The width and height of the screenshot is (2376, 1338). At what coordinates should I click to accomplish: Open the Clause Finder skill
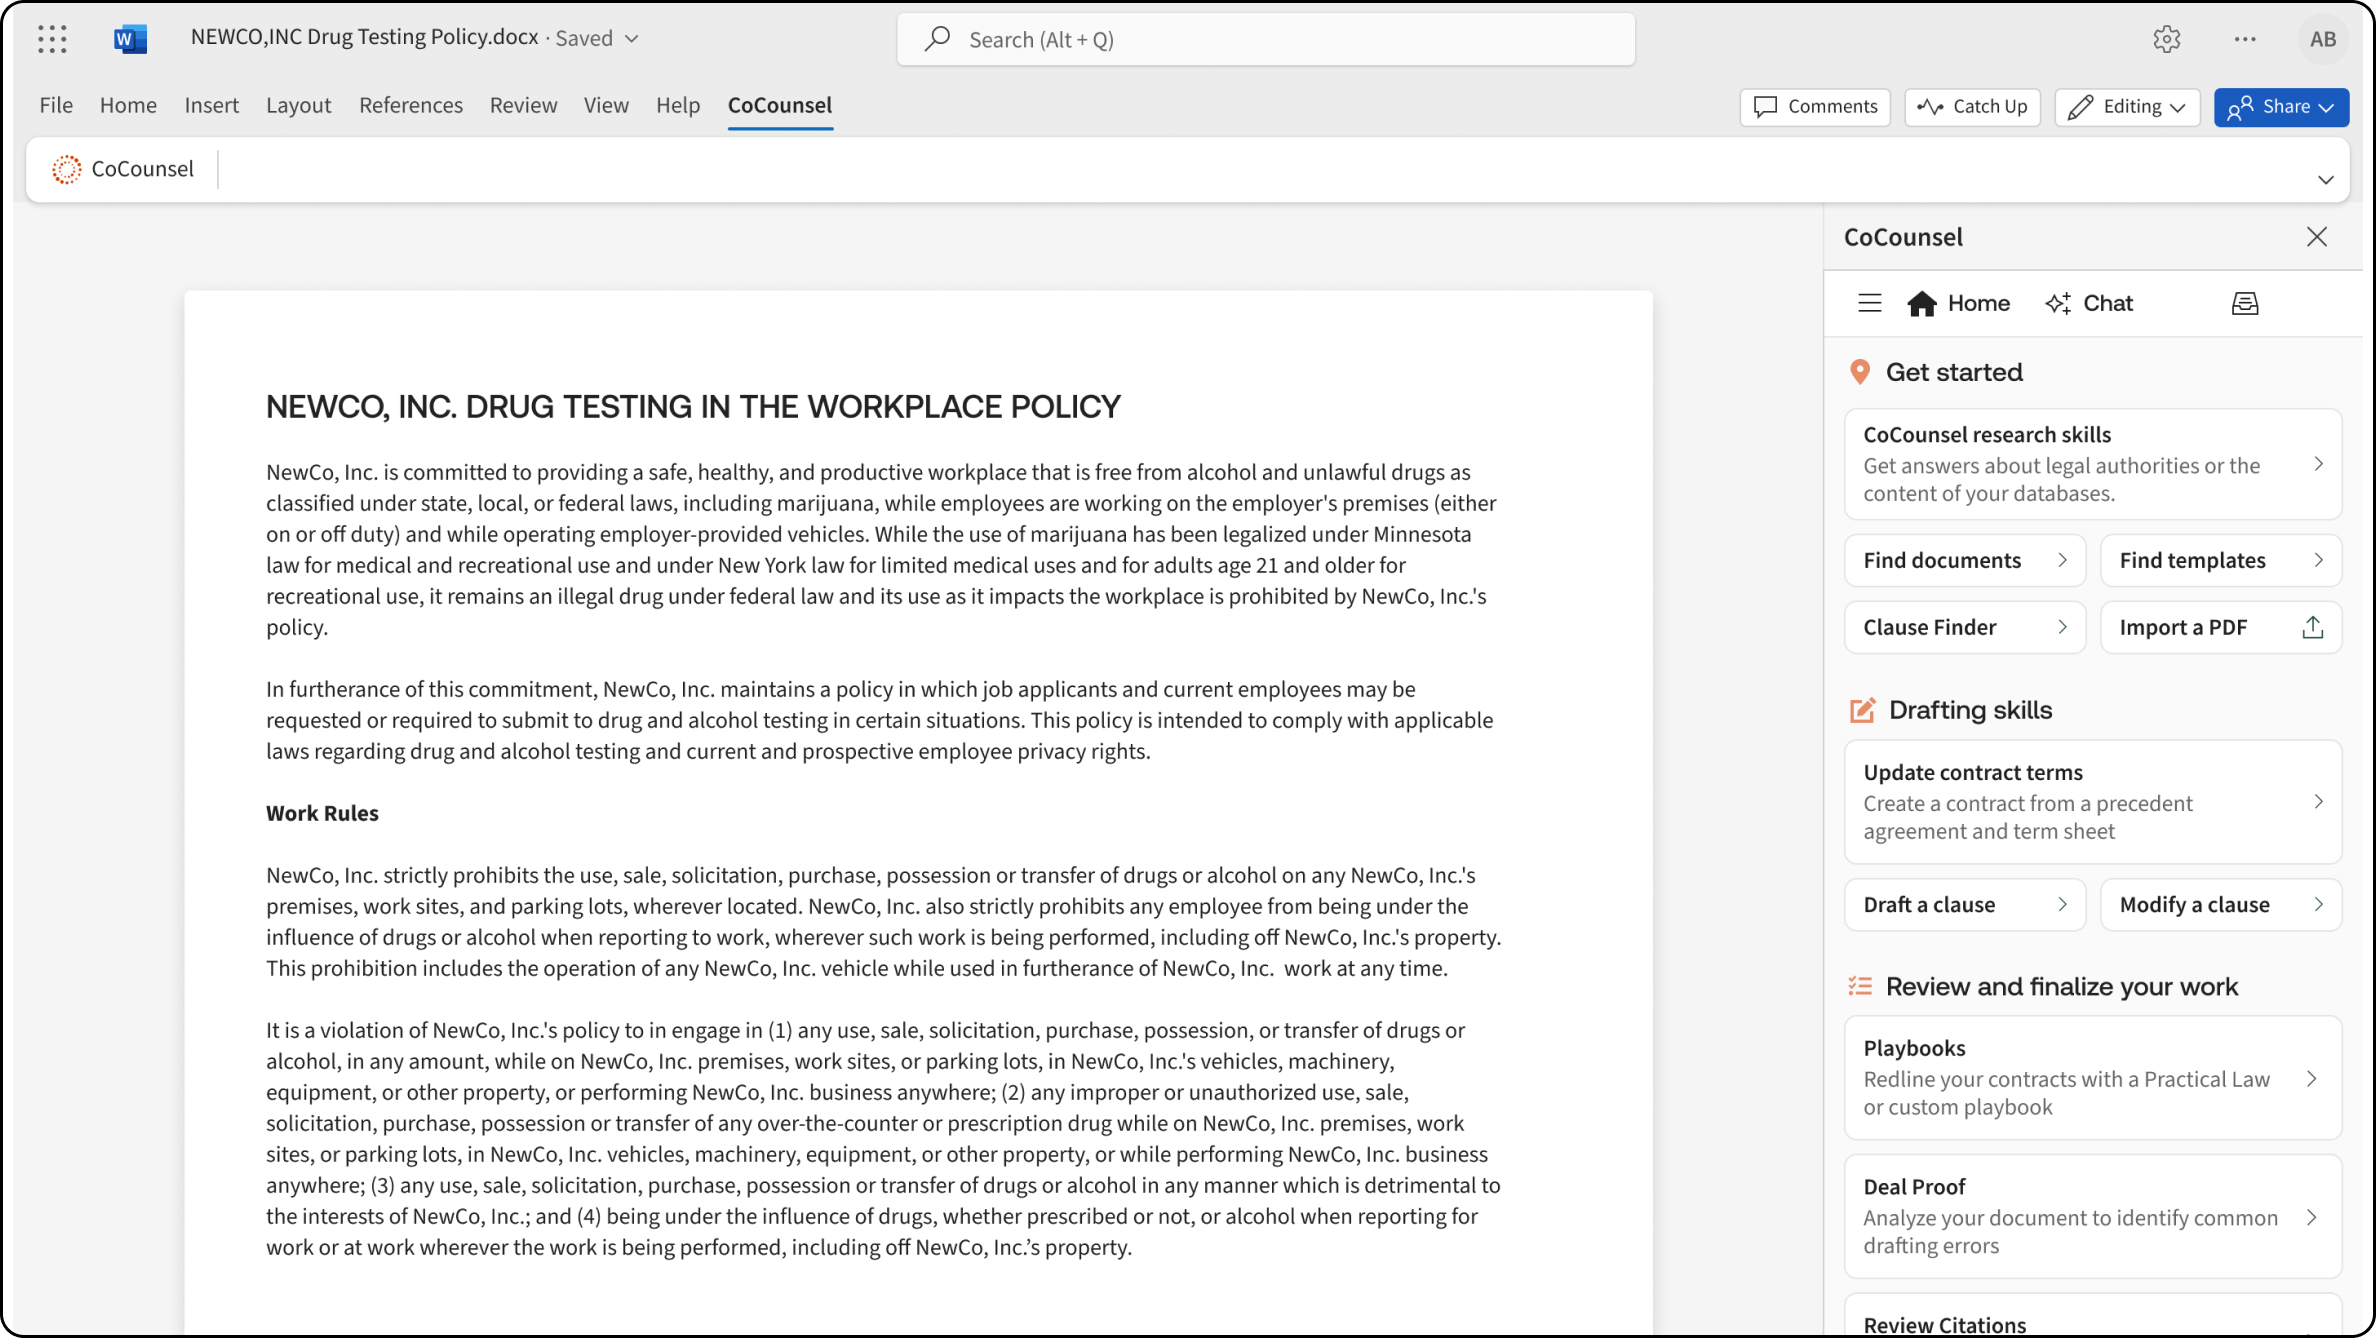(x=1964, y=627)
